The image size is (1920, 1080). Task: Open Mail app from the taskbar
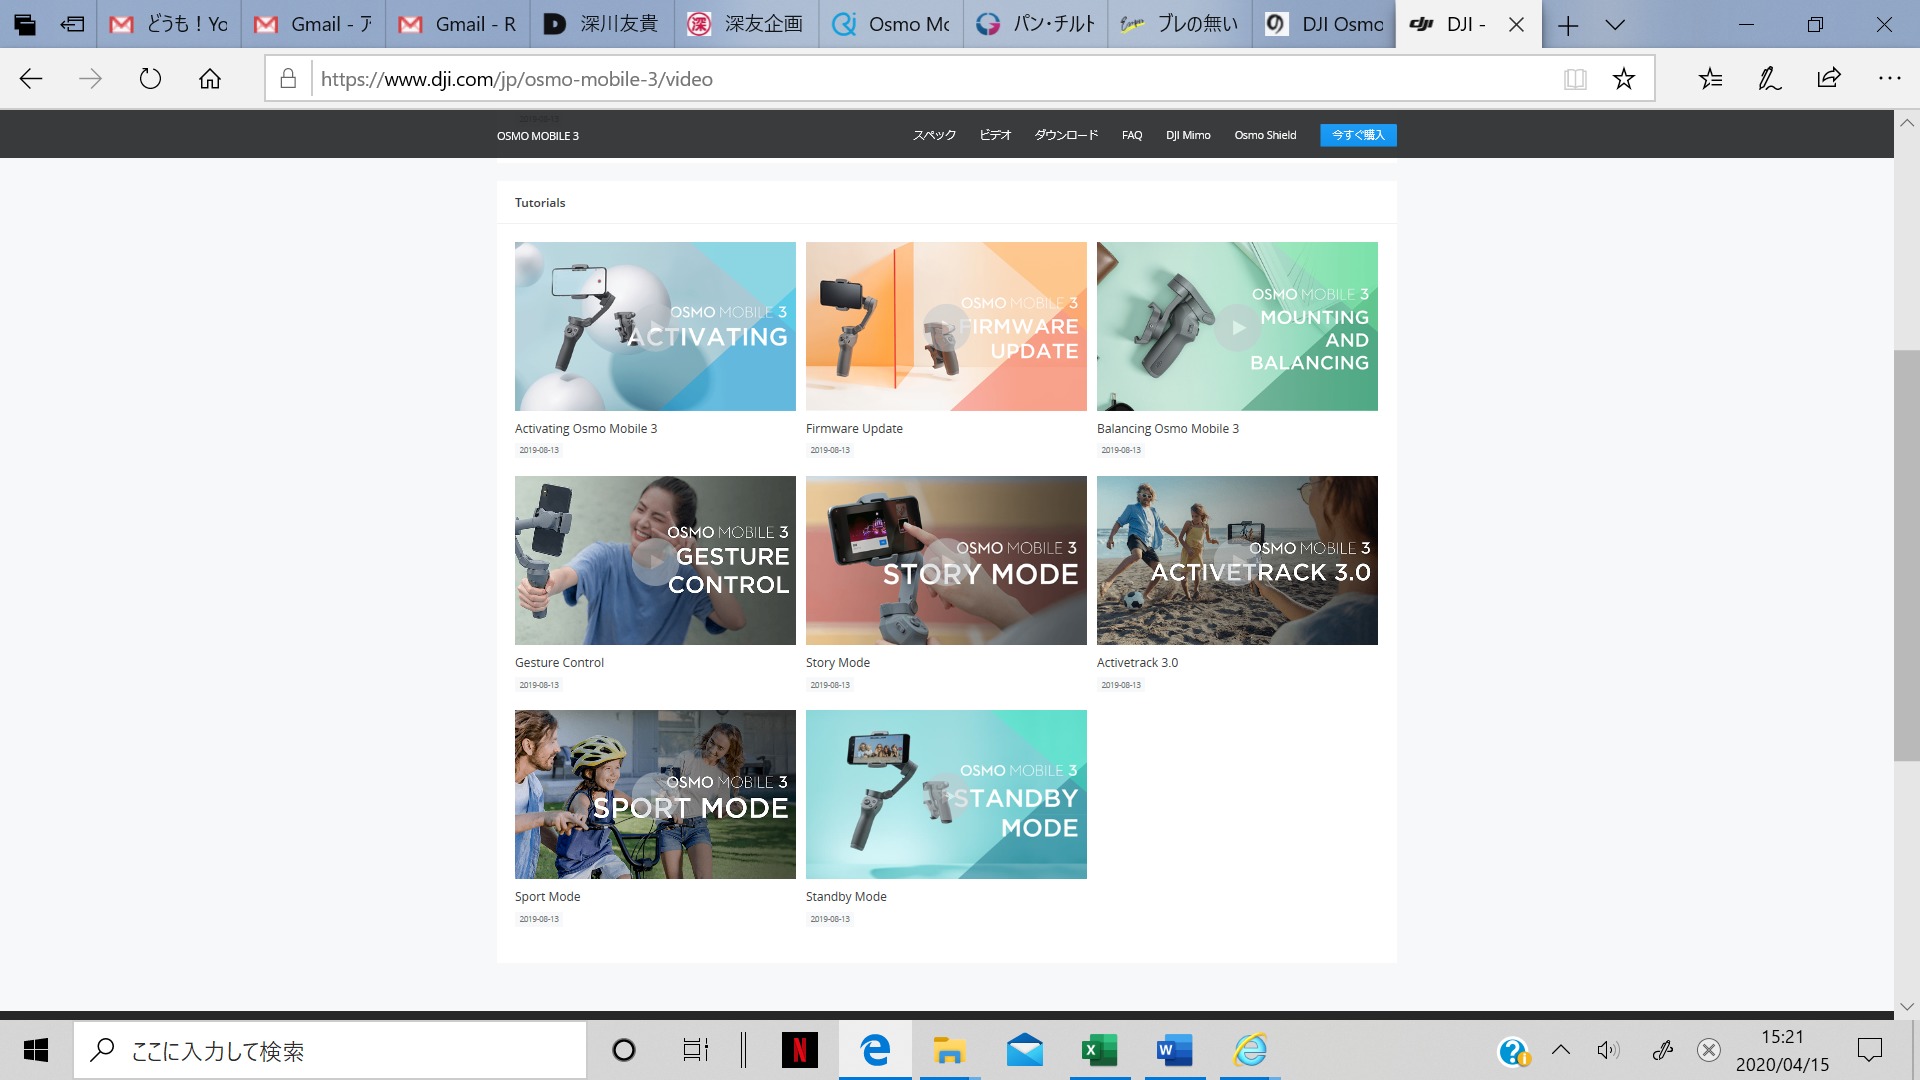point(1024,1050)
